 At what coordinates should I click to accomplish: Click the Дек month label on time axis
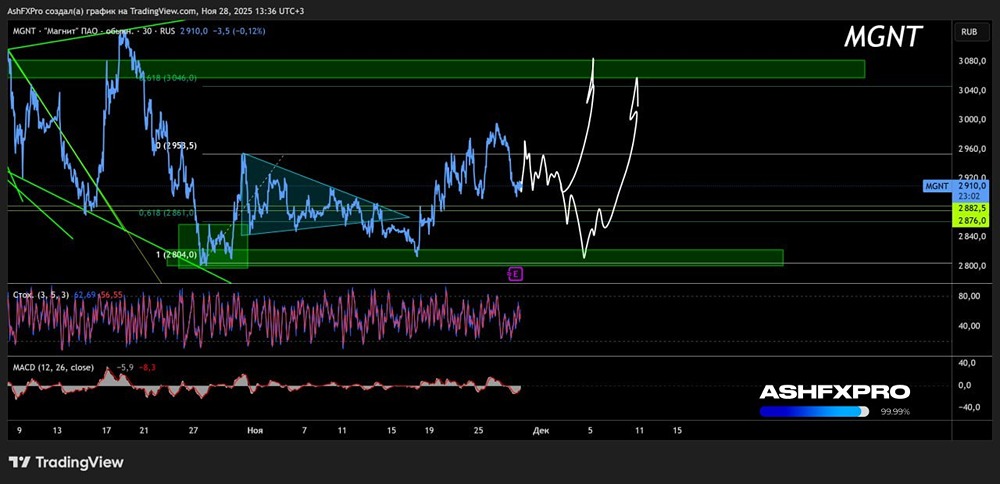click(x=541, y=430)
